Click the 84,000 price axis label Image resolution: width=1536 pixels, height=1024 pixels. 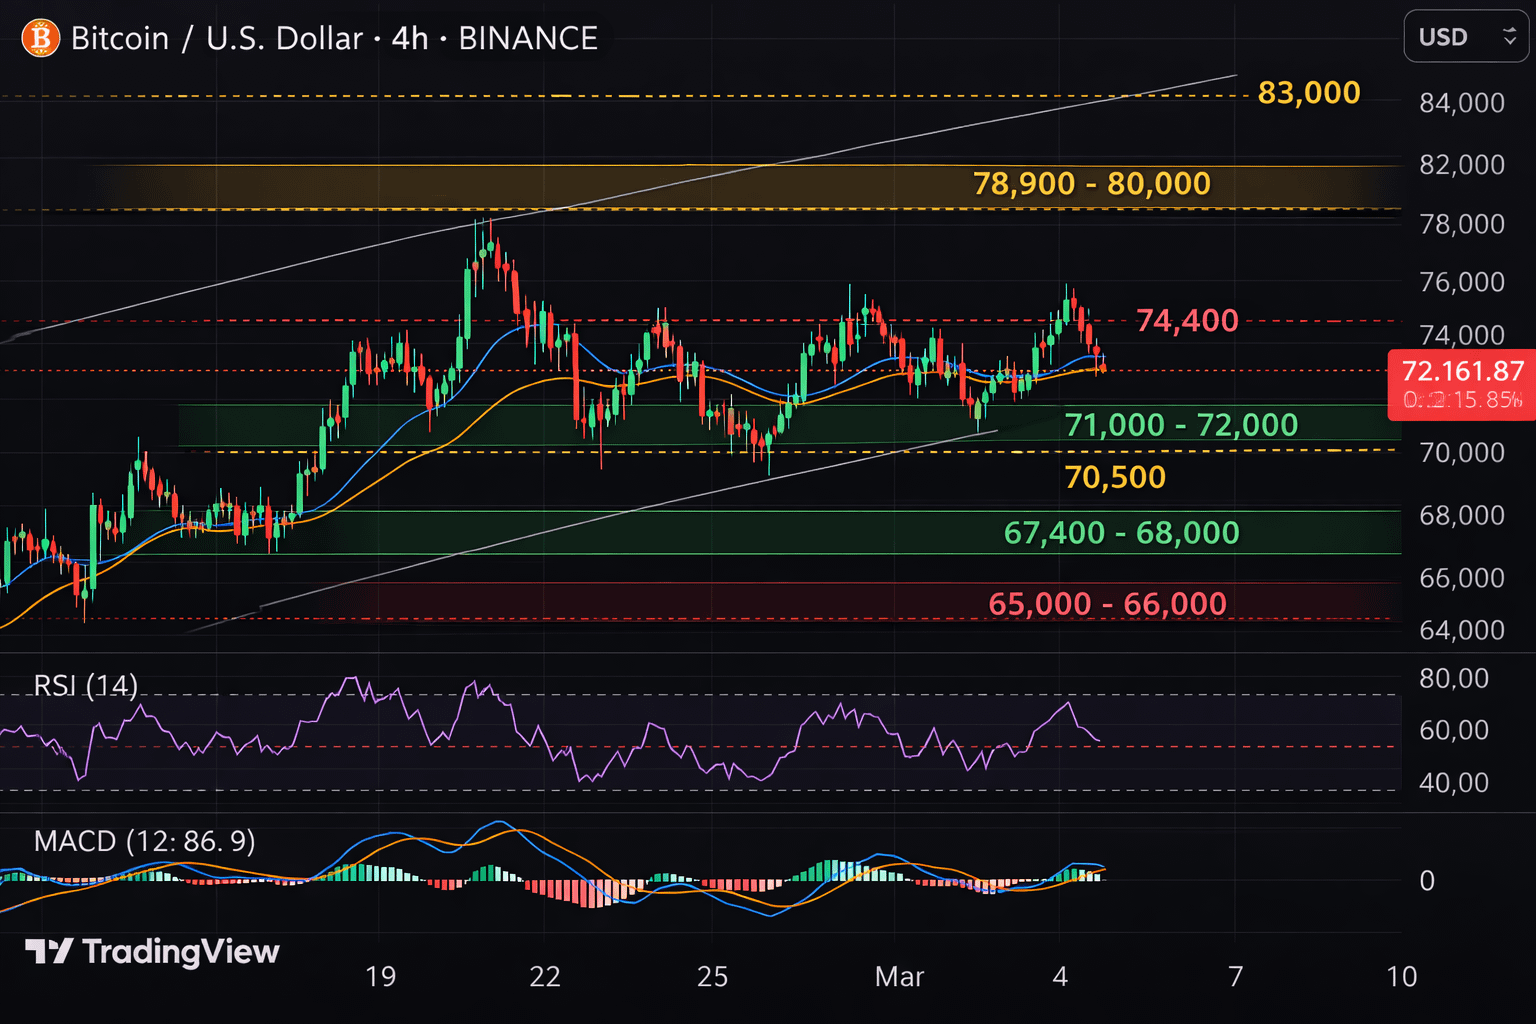pos(1461,103)
